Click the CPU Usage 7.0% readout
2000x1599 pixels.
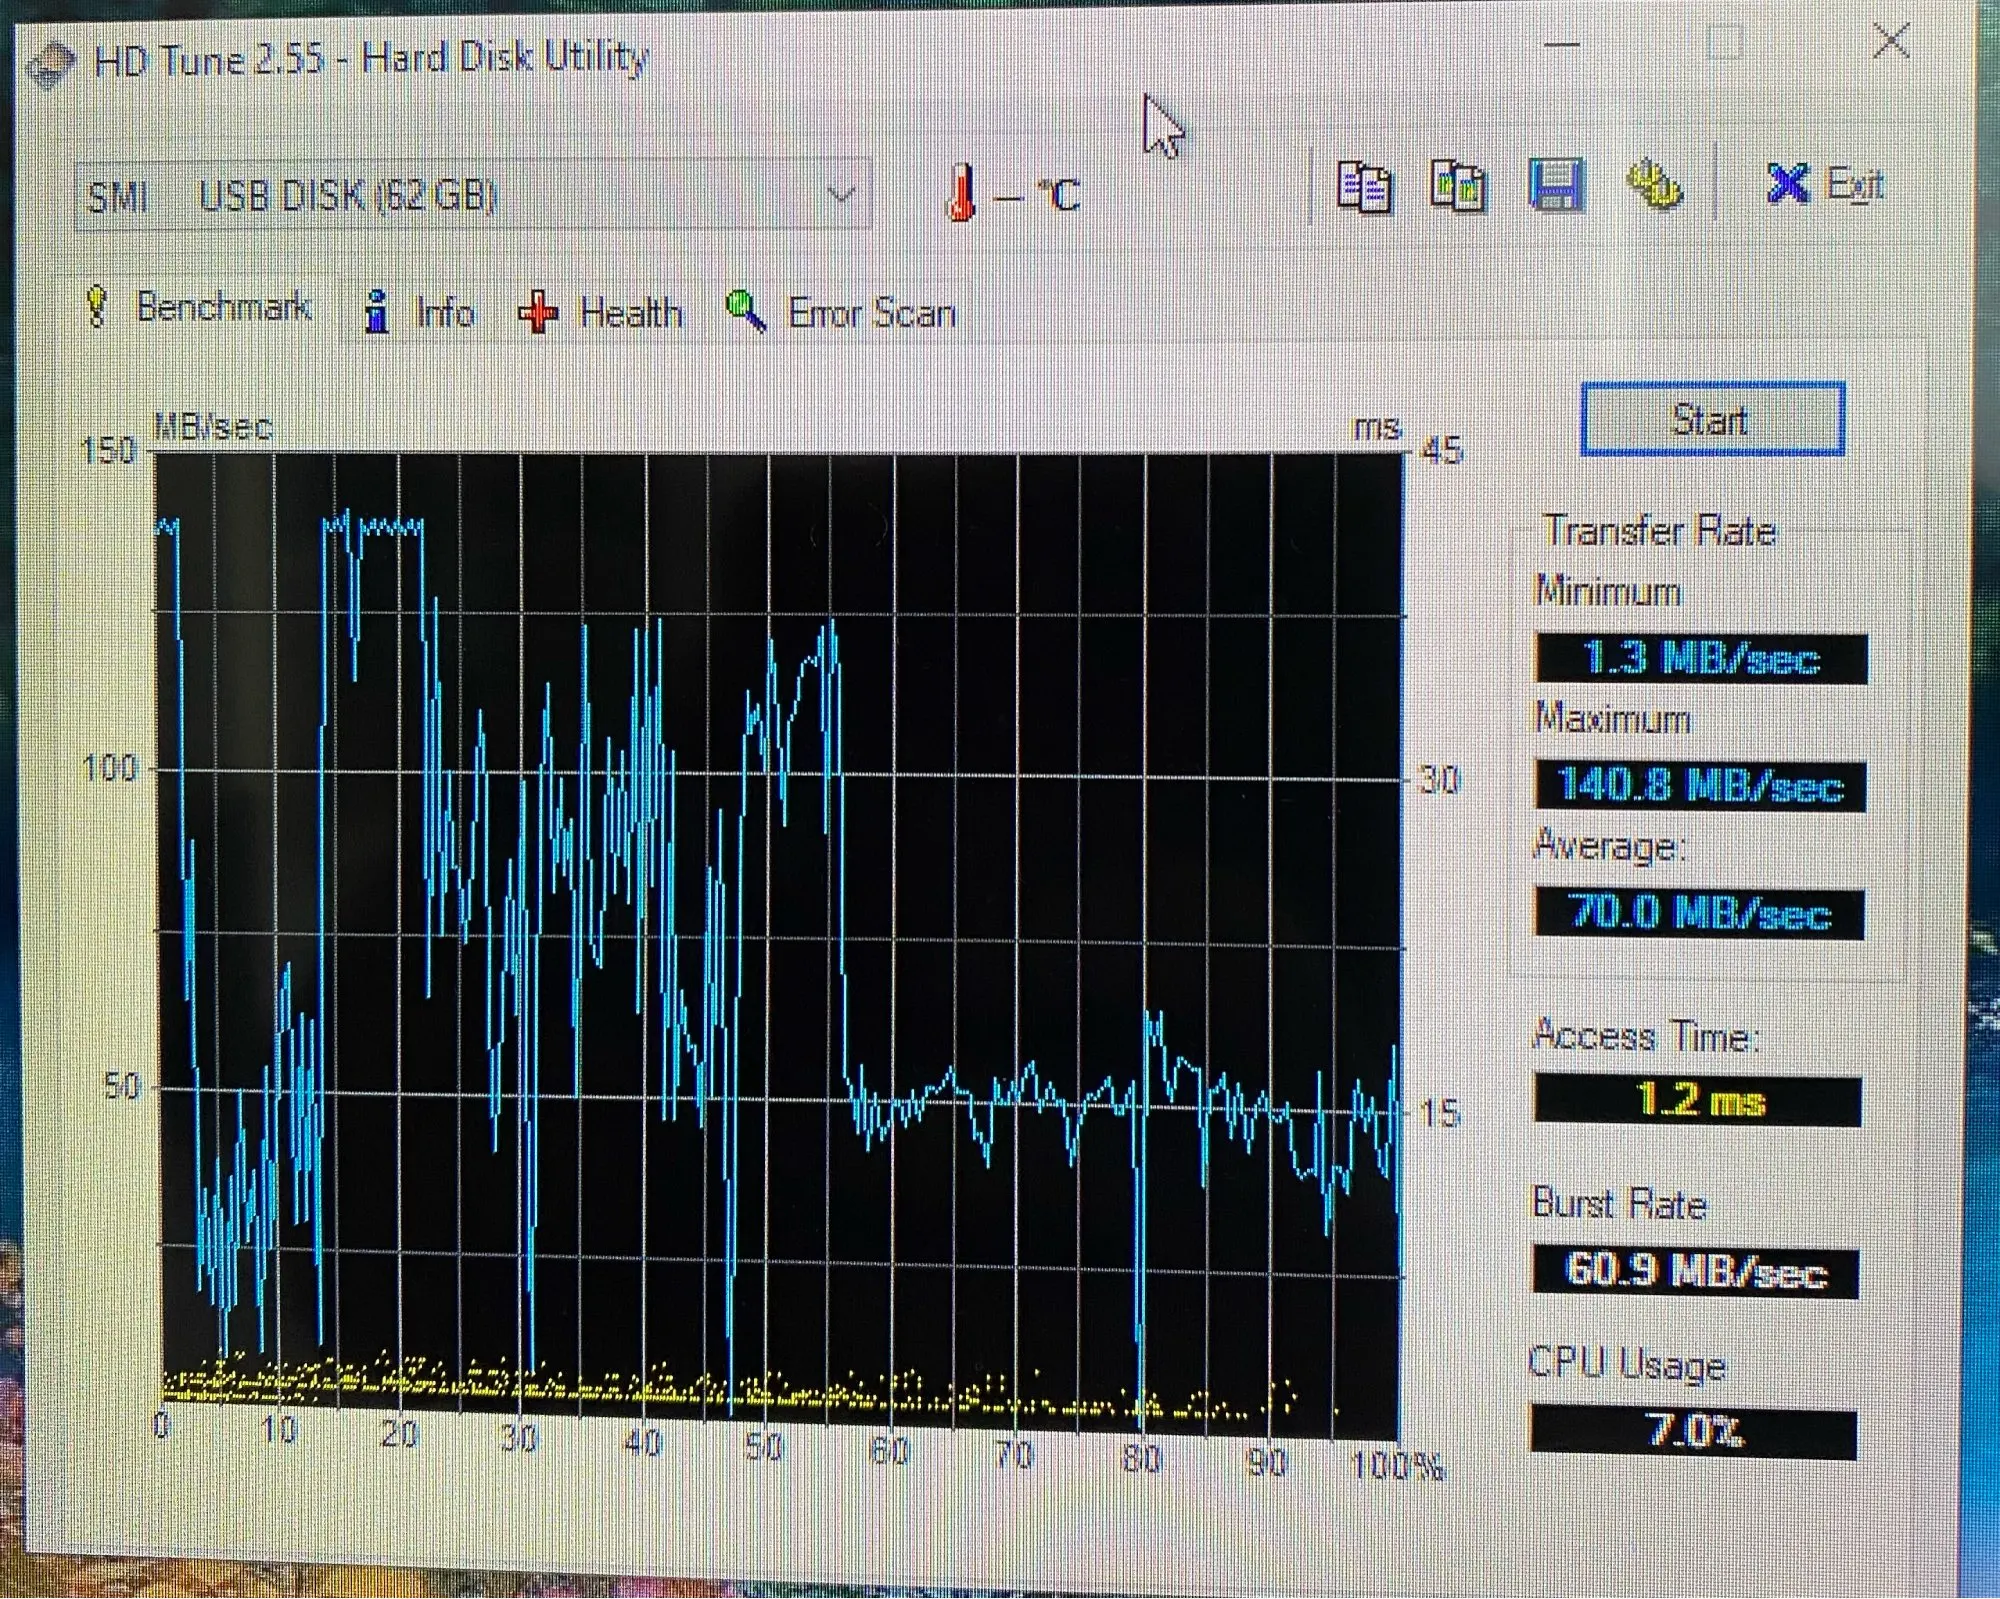(x=1693, y=1432)
